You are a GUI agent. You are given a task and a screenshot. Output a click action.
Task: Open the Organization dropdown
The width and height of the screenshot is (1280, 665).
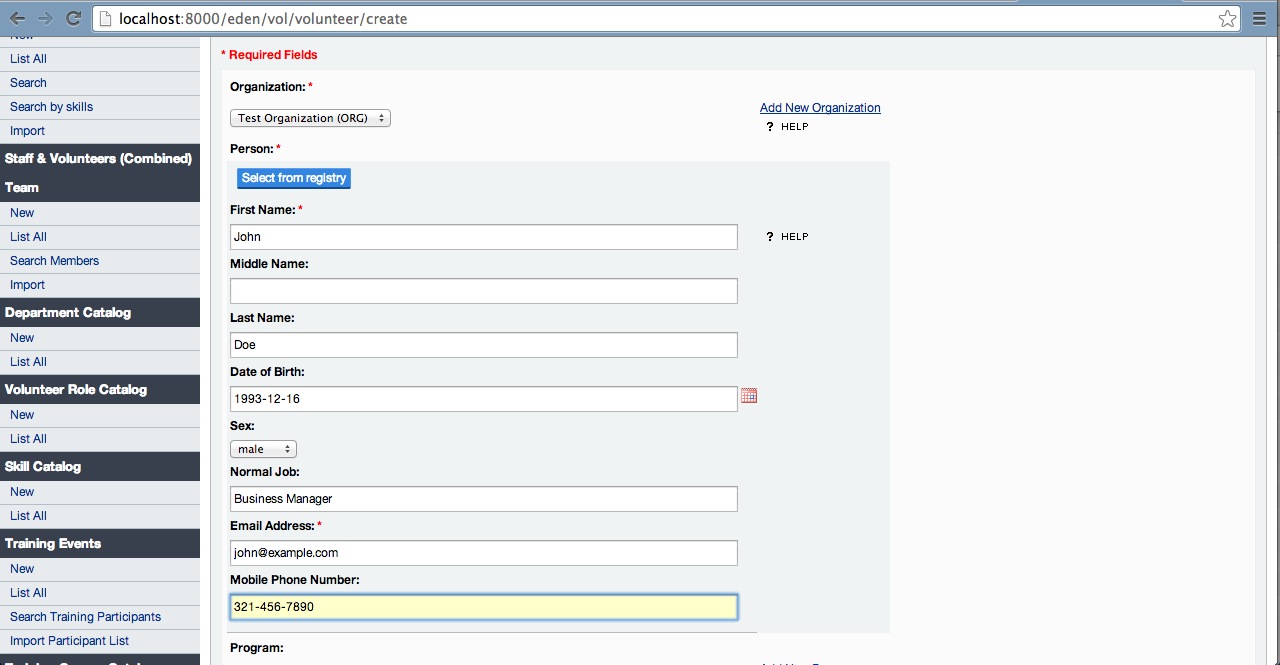(x=310, y=118)
